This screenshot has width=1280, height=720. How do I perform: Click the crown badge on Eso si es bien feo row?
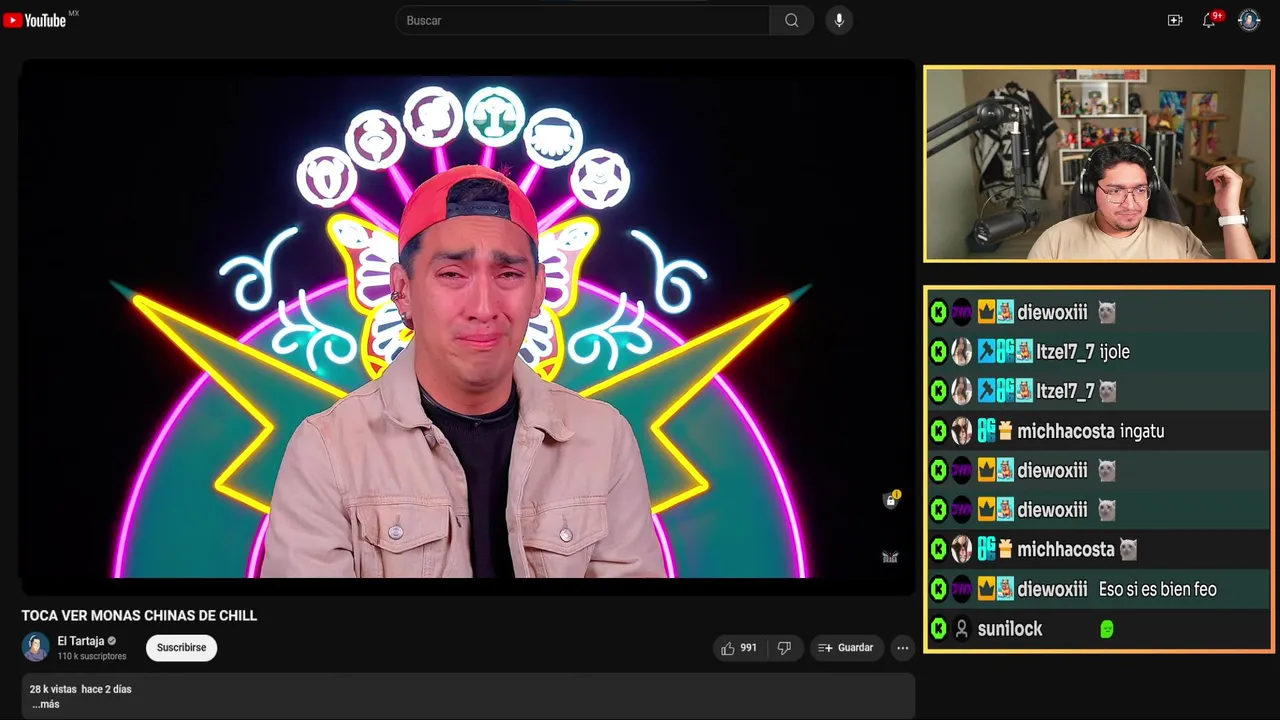pos(986,589)
